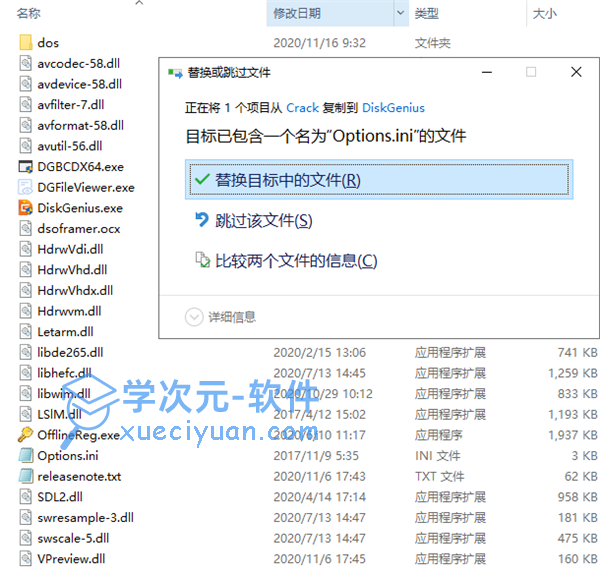Select the libwim.dll file icon
600x575 pixels.
tap(26, 394)
